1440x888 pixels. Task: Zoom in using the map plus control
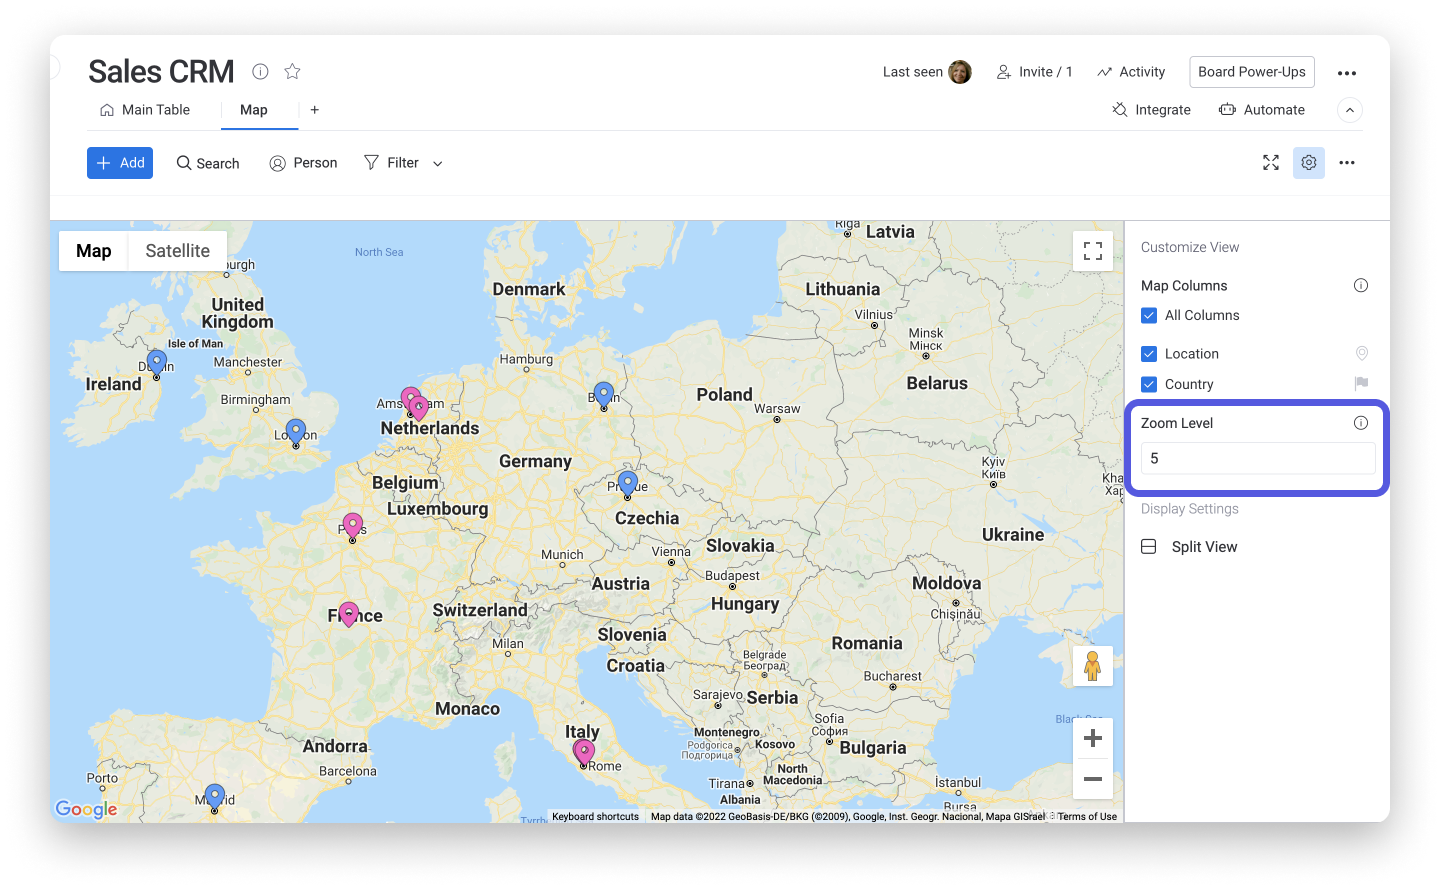coord(1092,737)
